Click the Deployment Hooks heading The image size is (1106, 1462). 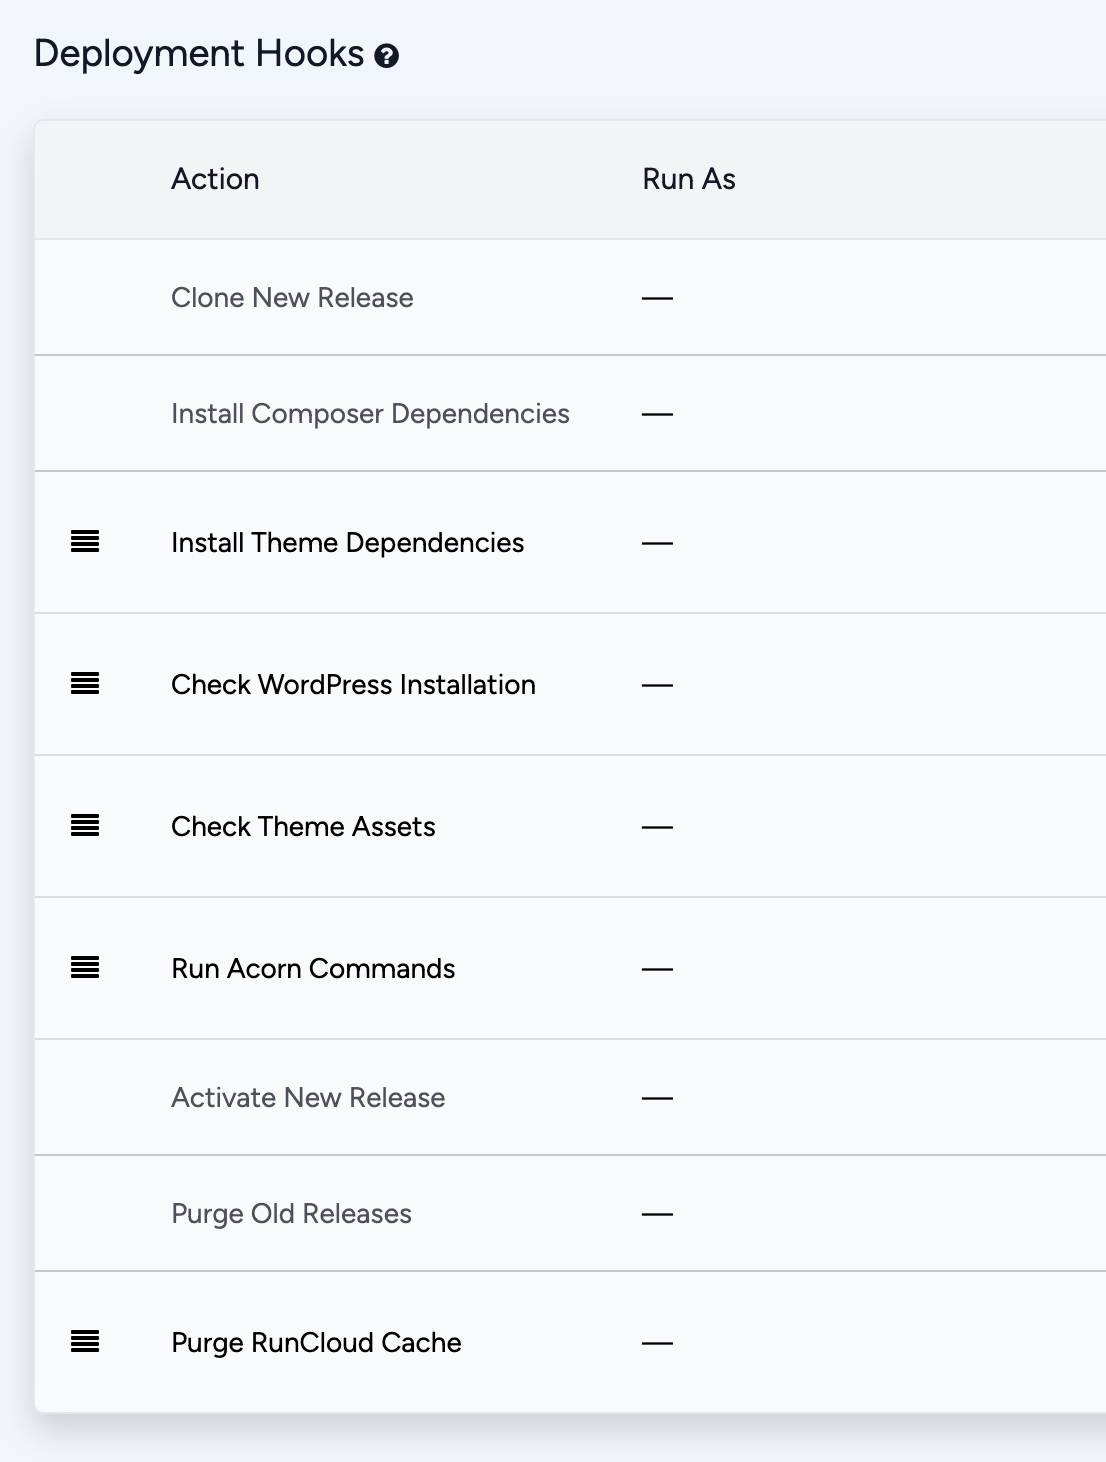pyautogui.click(x=199, y=54)
